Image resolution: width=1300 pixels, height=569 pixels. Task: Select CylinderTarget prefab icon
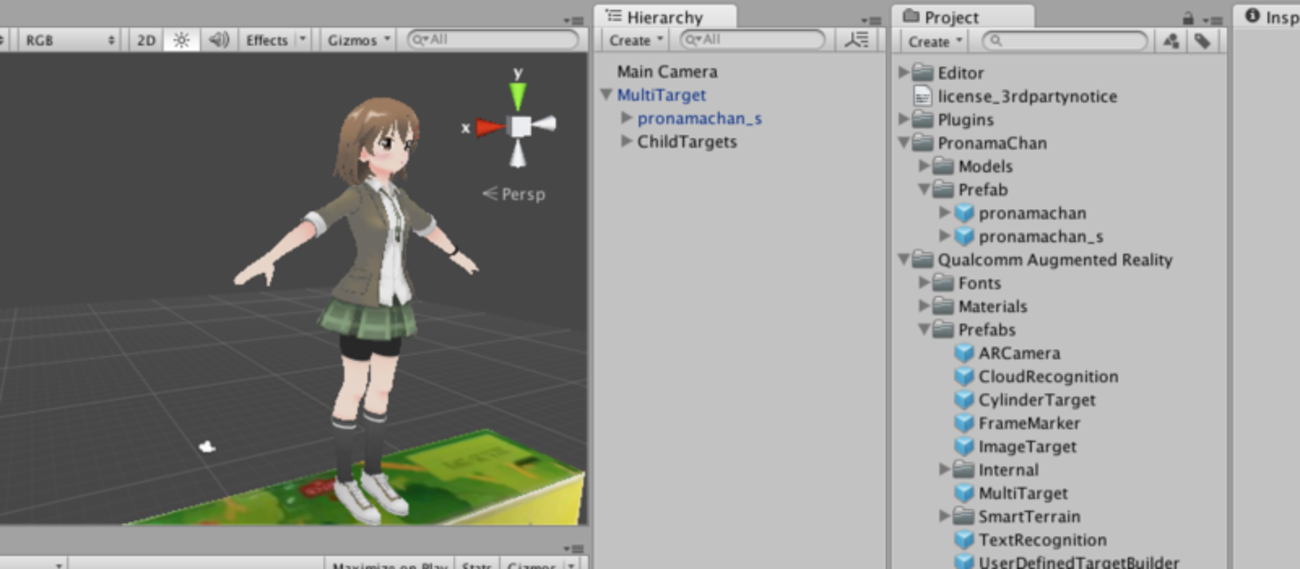[964, 400]
